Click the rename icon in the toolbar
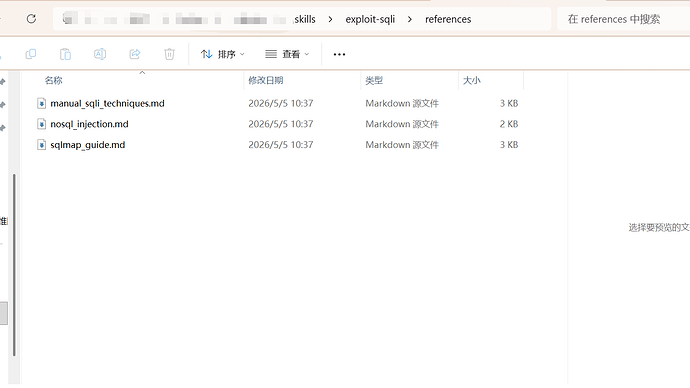This screenshot has width=690, height=388. pos(100,54)
